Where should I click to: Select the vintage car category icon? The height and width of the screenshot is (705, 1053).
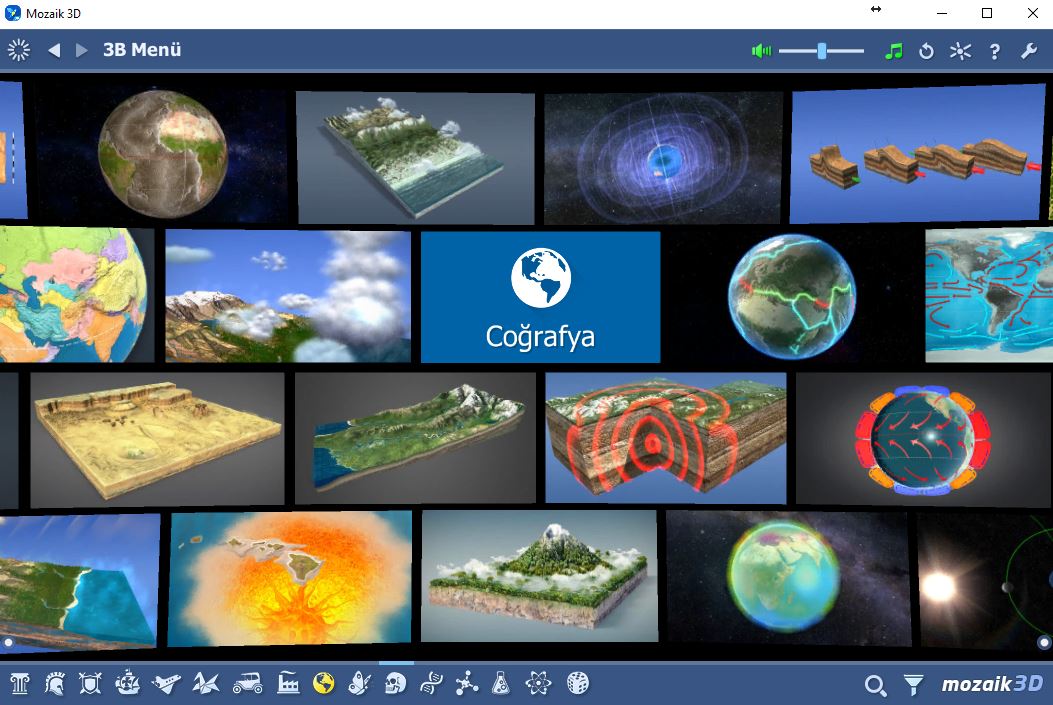pos(247,684)
